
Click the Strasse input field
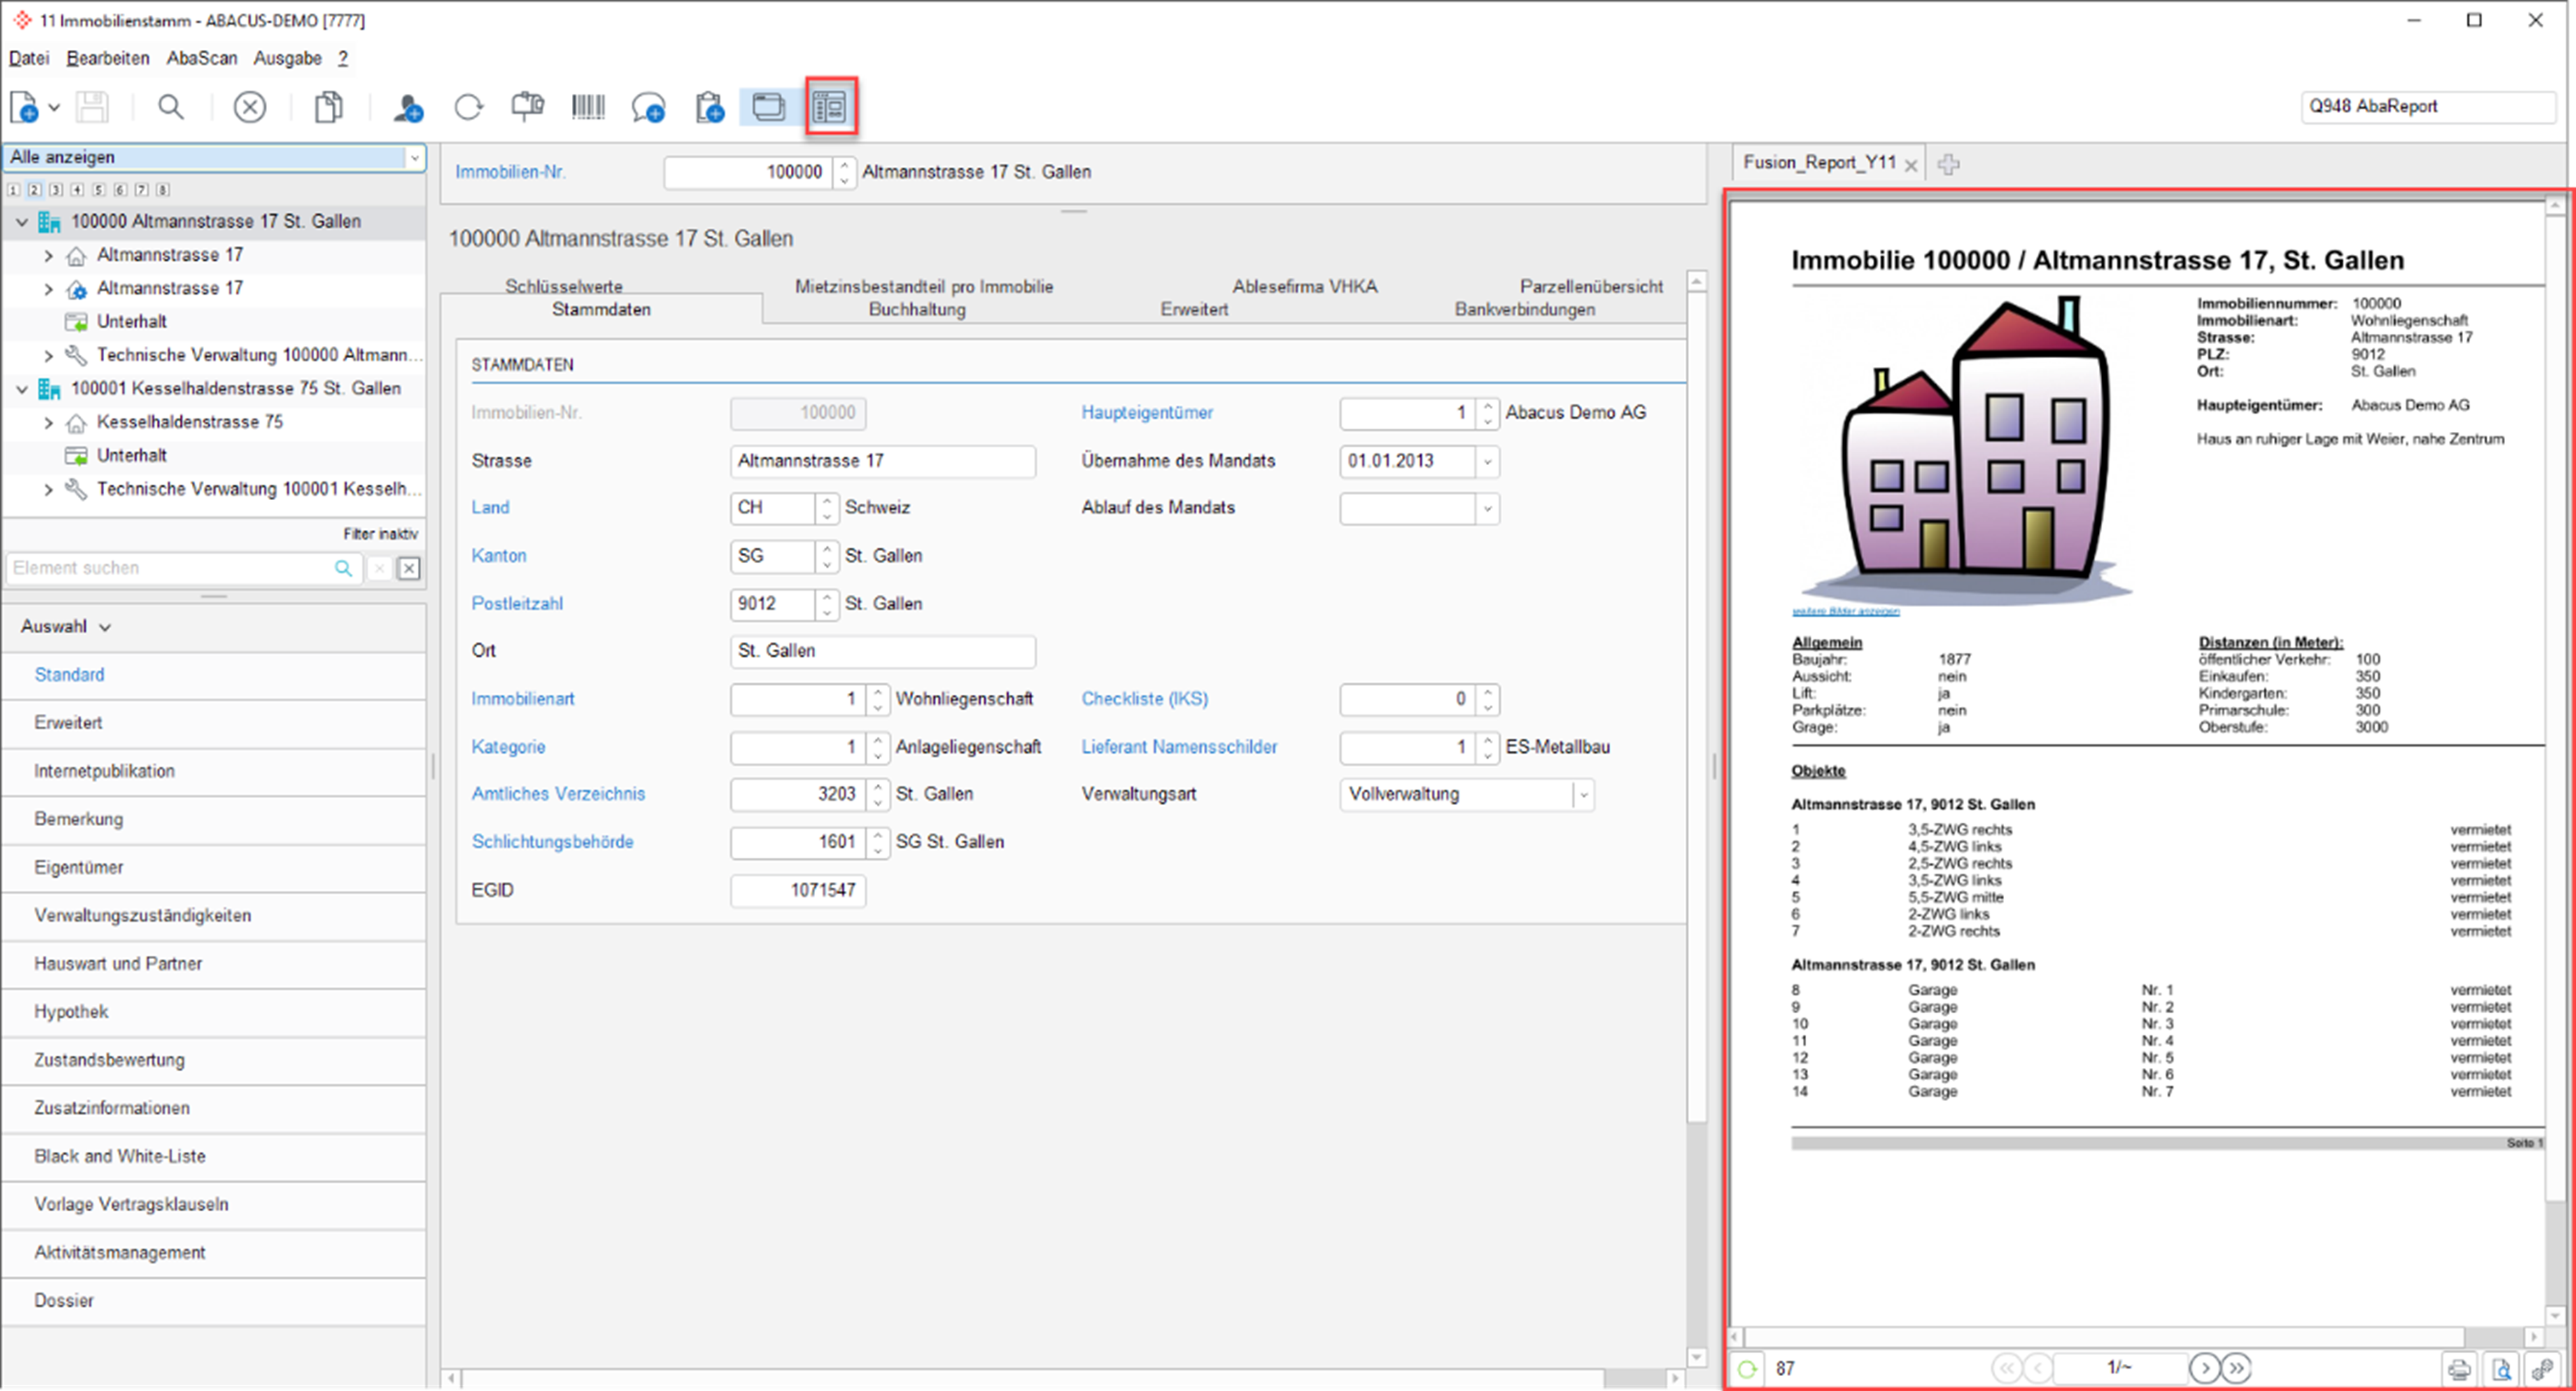pos(883,461)
